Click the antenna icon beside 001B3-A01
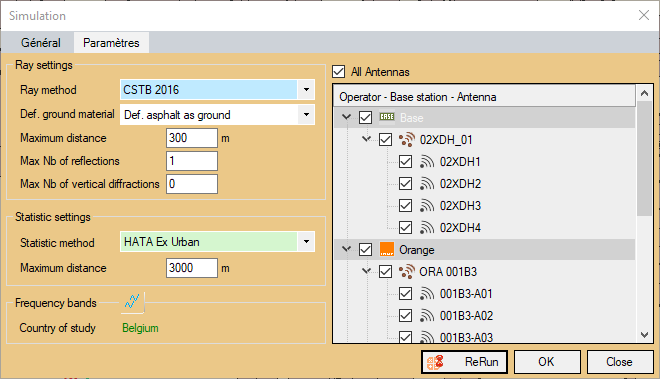Viewport: 660px width, 379px height. pos(427,294)
